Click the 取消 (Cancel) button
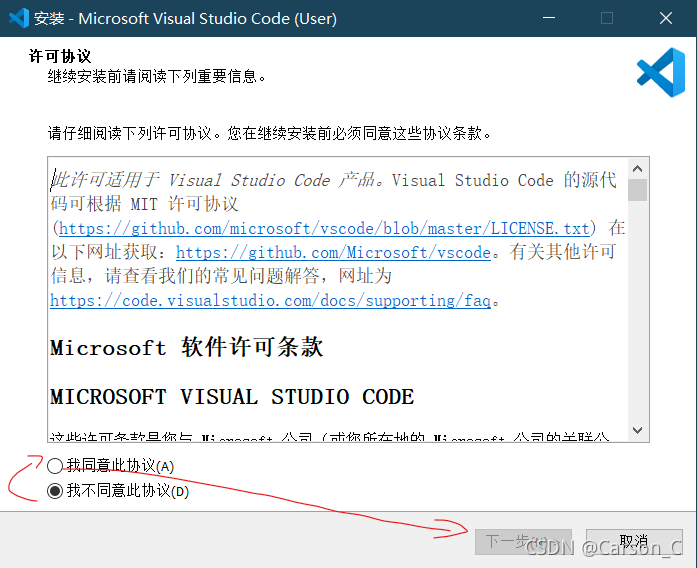This screenshot has height=568, width=697. click(634, 542)
